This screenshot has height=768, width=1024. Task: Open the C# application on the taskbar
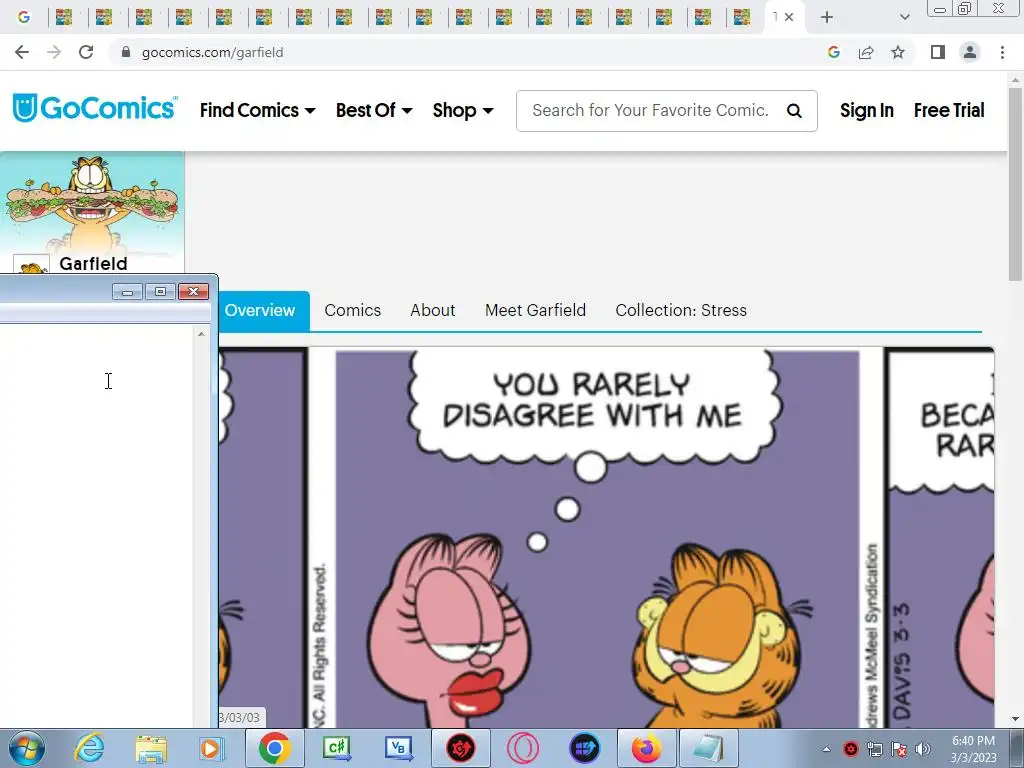pyautogui.click(x=337, y=748)
